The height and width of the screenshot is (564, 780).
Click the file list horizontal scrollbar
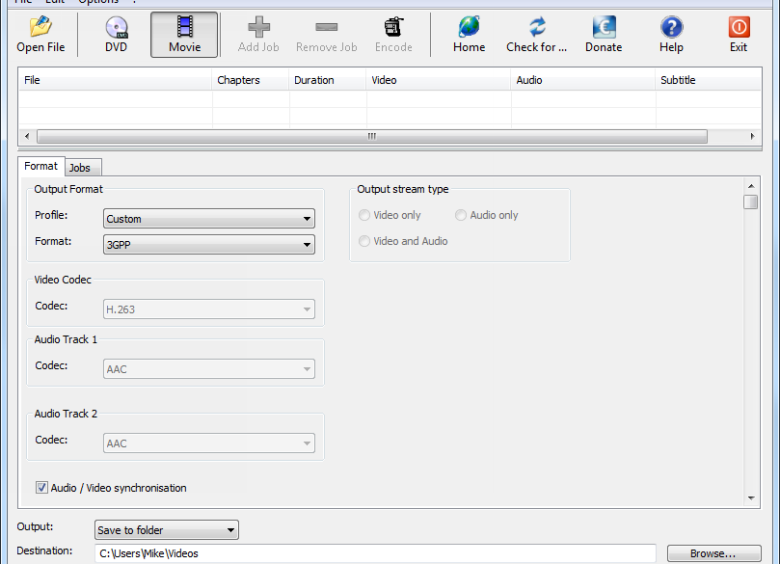(371, 136)
